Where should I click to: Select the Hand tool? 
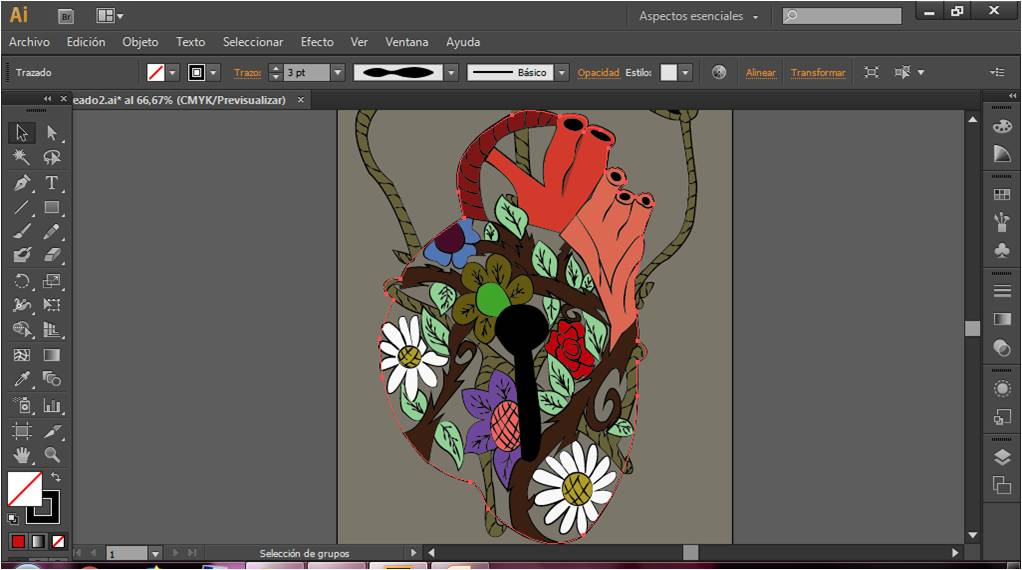click(x=22, y=455)
